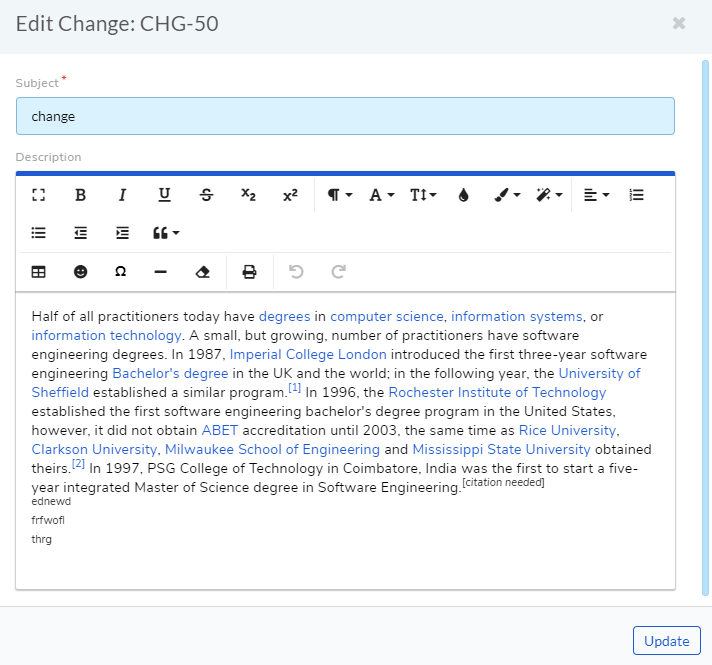
Task: Apply Strikethrough formatting
Action: pyautogui.click(x=206, y=195)
